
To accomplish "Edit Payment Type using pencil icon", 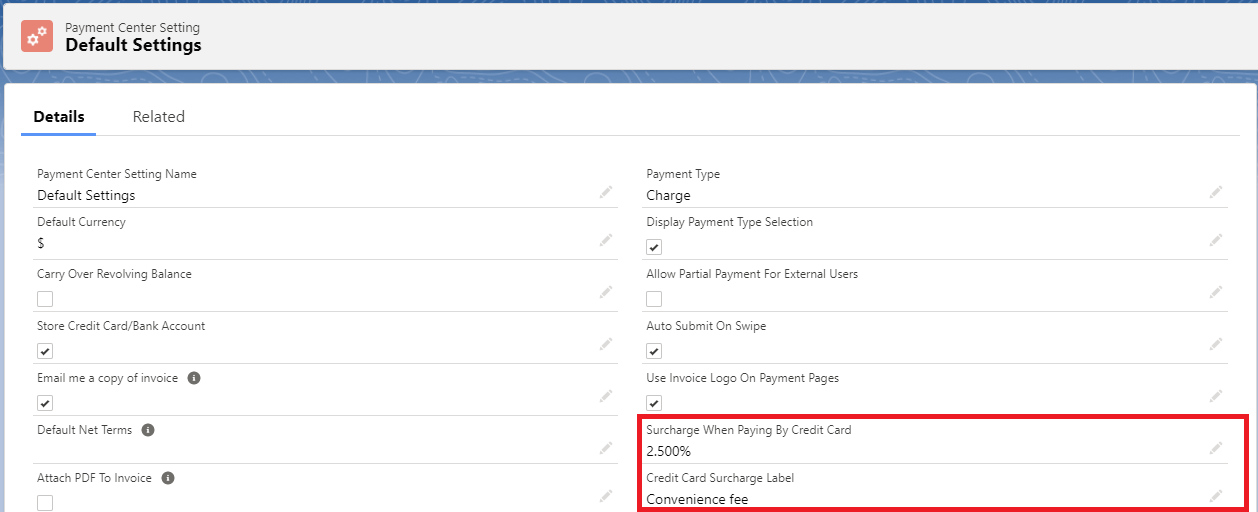I will coord(1215,192).
